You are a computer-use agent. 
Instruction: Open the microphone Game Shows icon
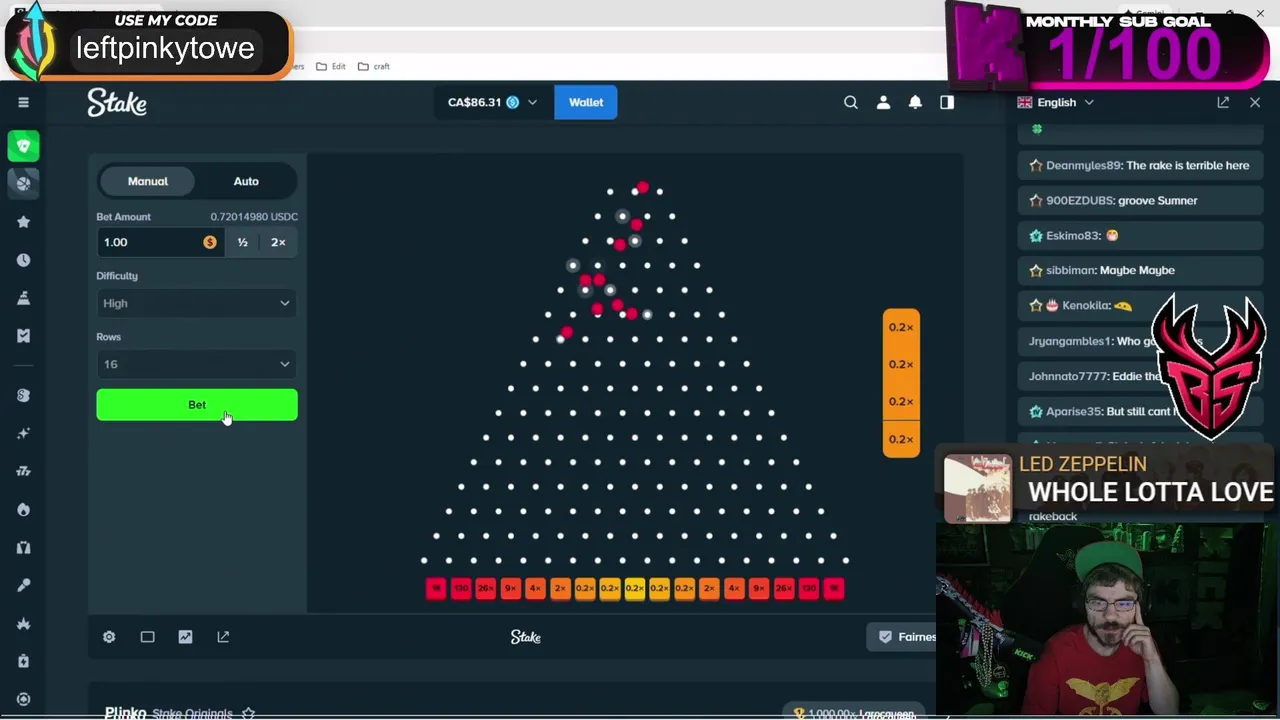(x=24, y=585)
